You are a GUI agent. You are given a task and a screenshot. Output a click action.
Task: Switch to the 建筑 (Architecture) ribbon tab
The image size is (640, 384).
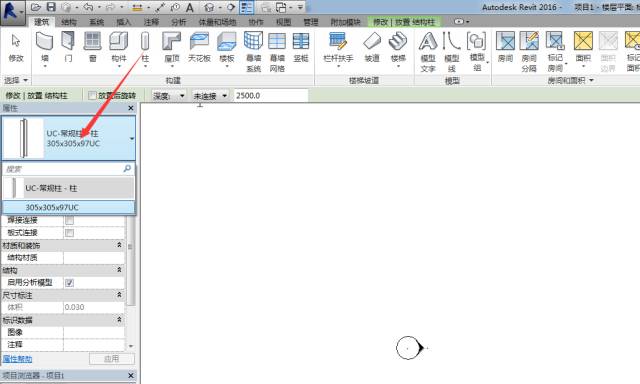42,22
